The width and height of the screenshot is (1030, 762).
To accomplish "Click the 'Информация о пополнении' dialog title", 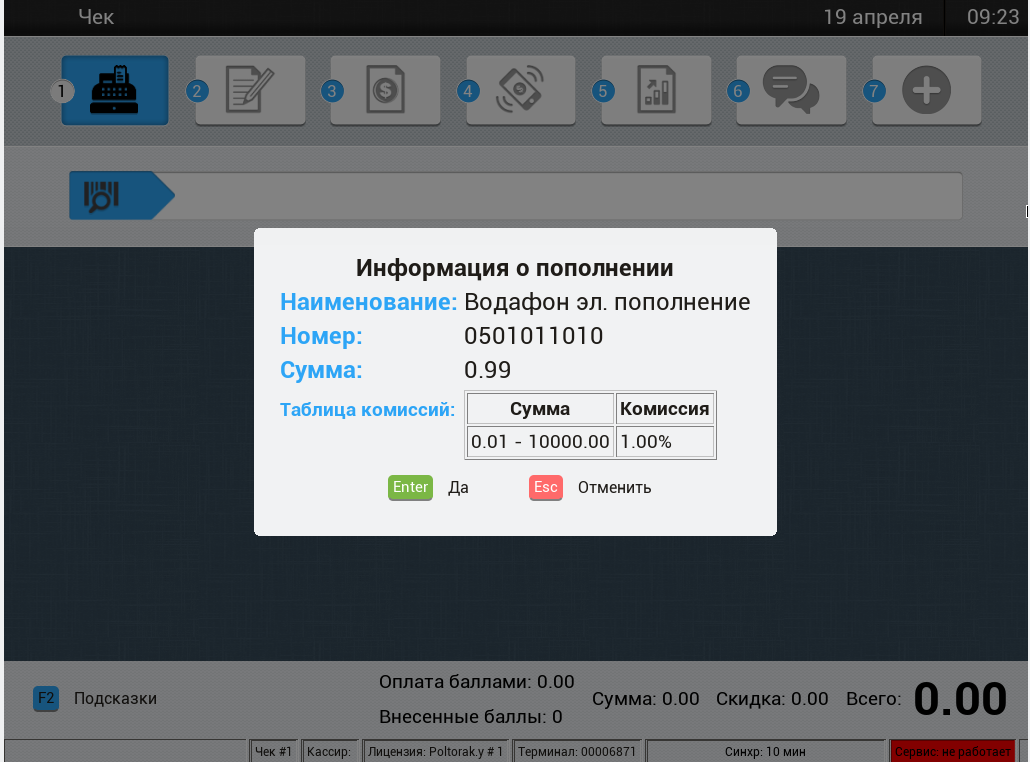I will [515, 268].
